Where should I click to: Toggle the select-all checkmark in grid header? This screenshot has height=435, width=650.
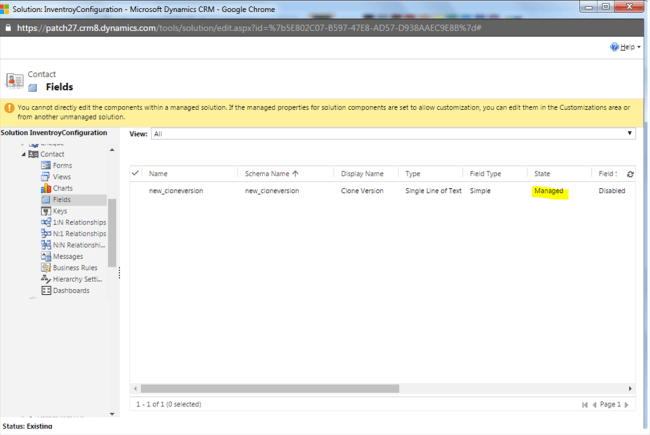pos(135,173)
